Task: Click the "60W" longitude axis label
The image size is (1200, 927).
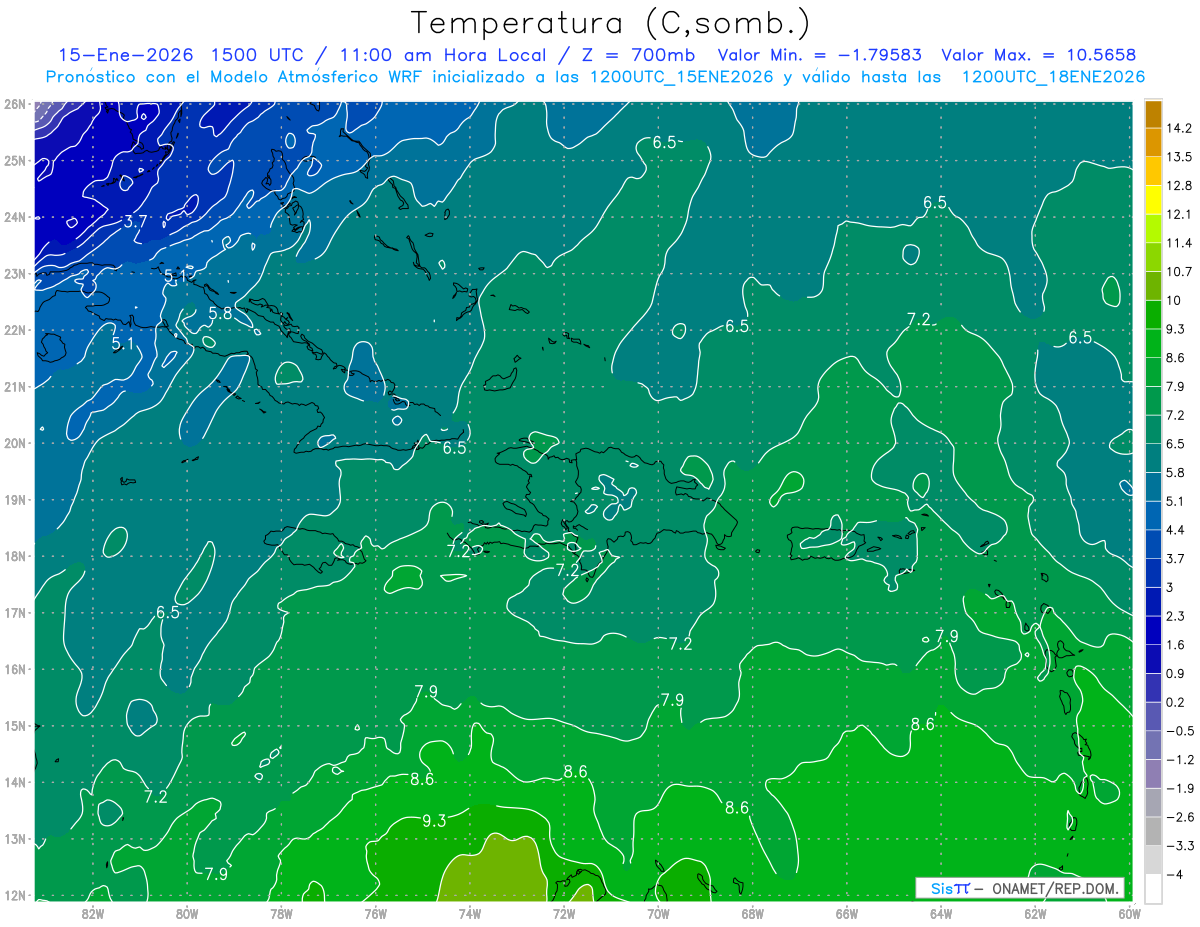Action: [1129, 914]
